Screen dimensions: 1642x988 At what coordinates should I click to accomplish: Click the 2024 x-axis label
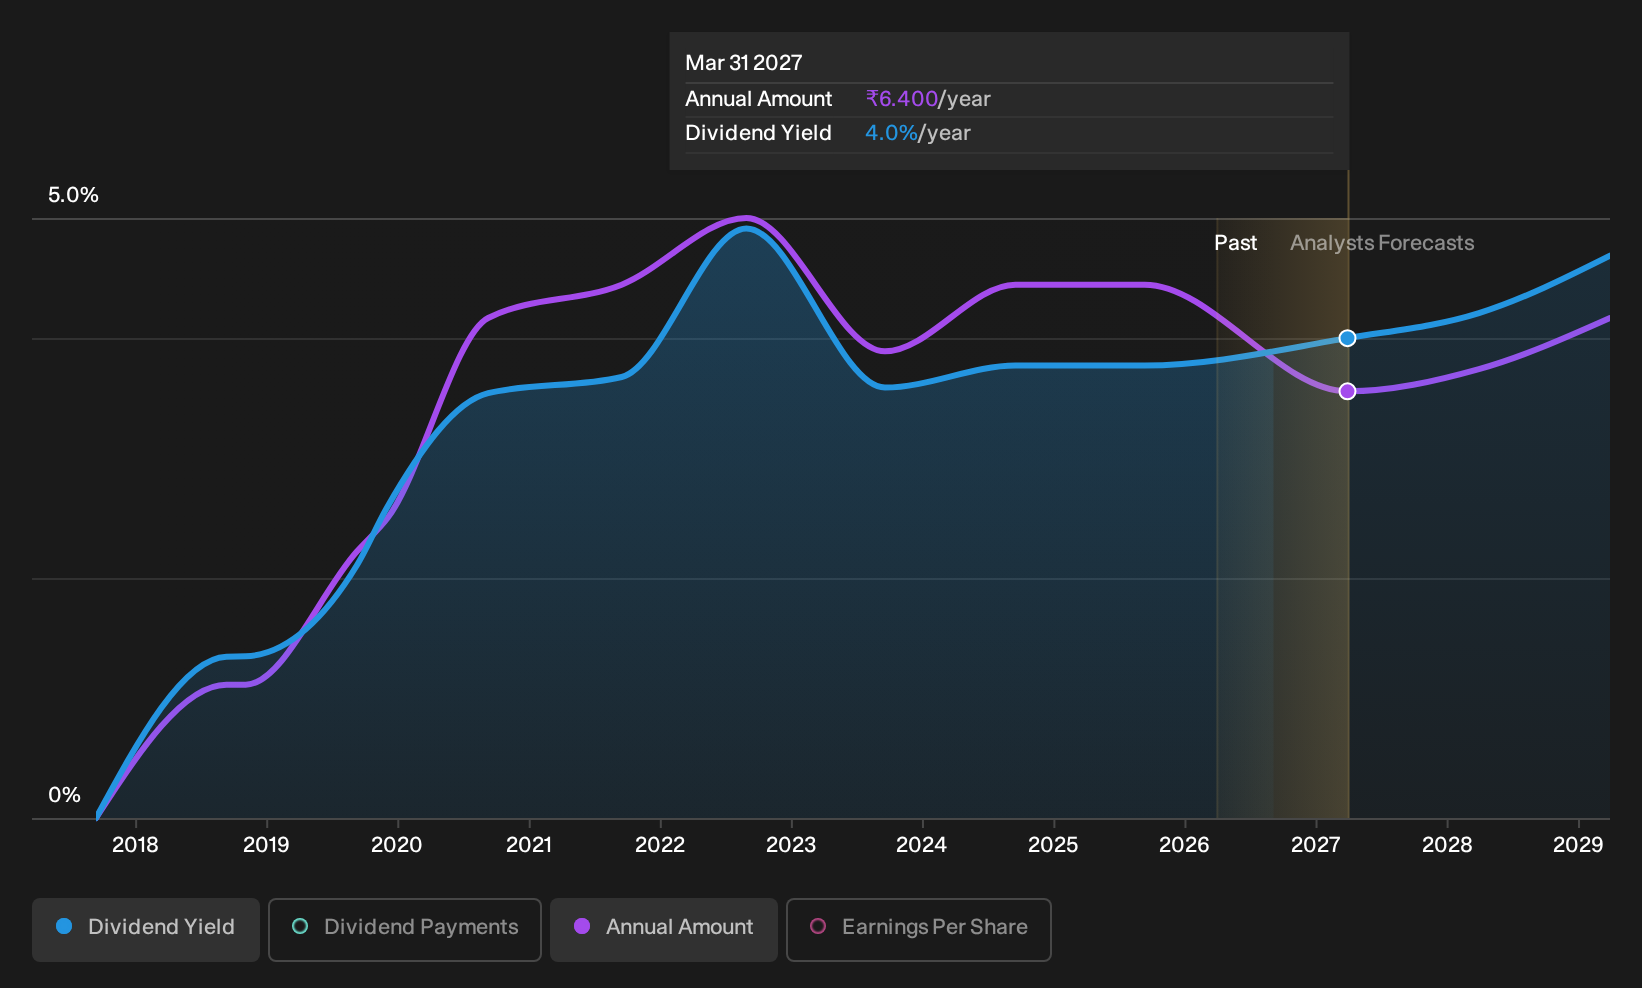(922, 845)
